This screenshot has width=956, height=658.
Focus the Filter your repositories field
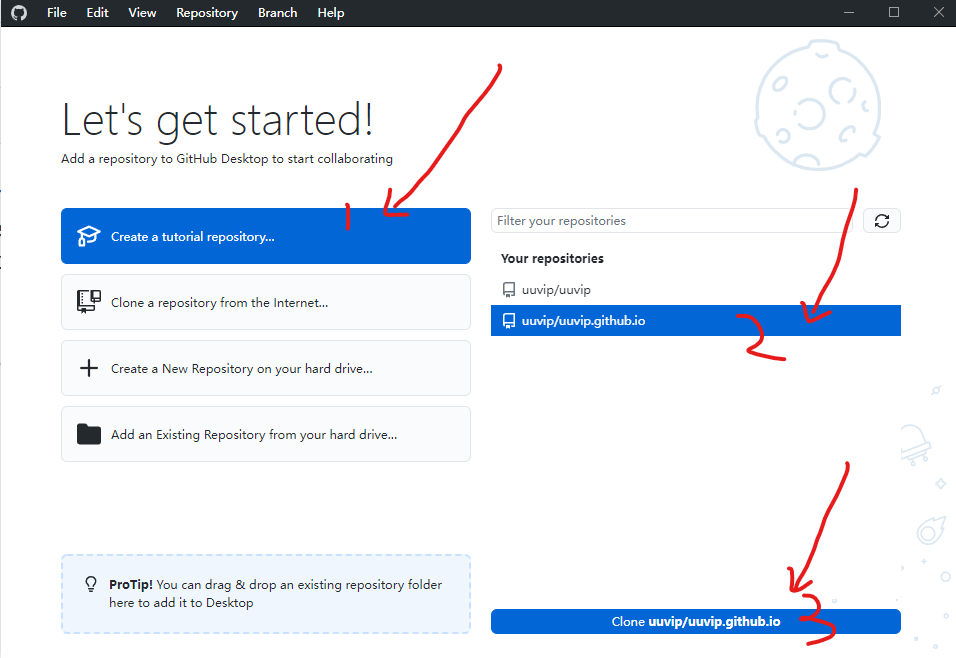(674, 221)
